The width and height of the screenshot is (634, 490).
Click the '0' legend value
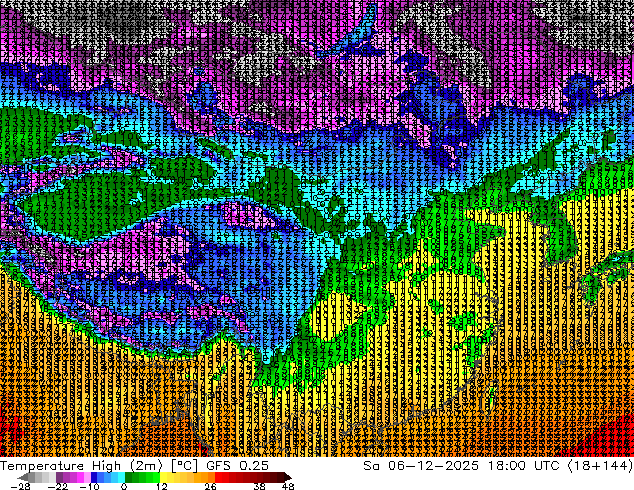click(x=124, y=486)
